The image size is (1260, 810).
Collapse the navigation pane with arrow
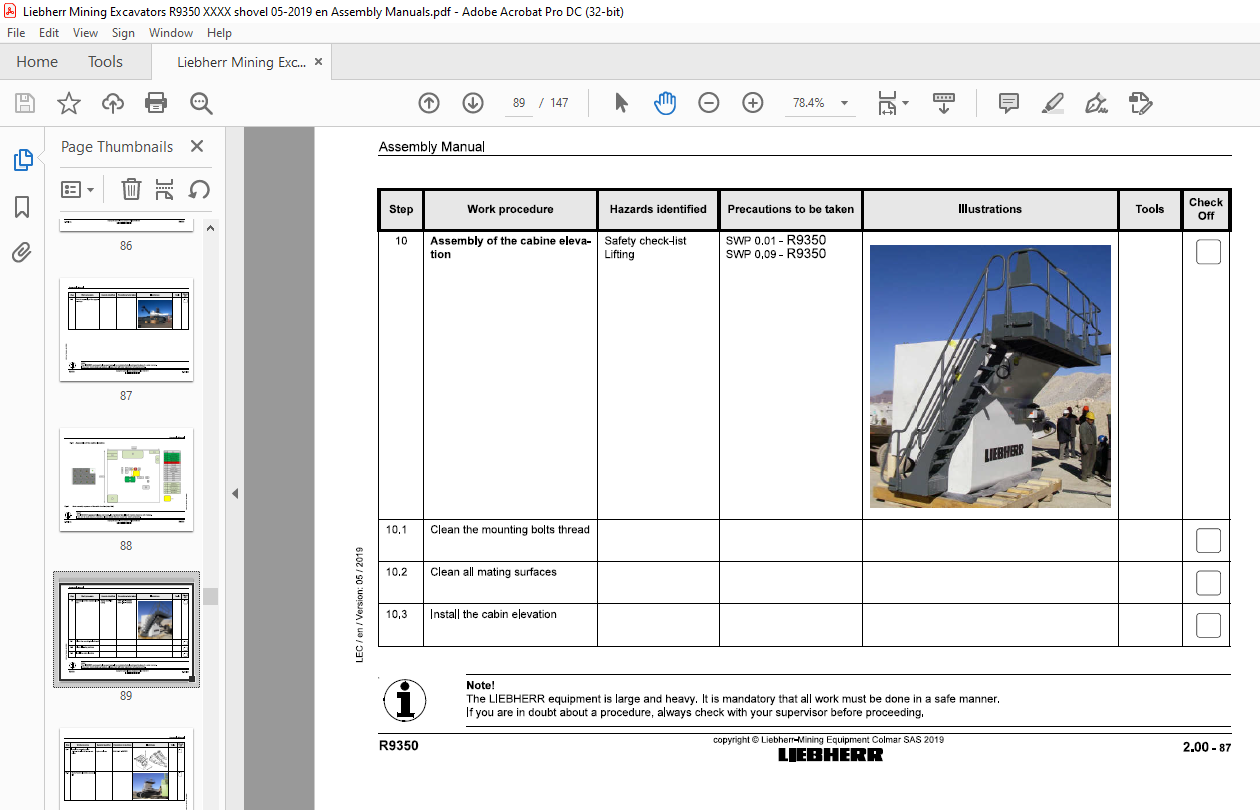(234, 493)
